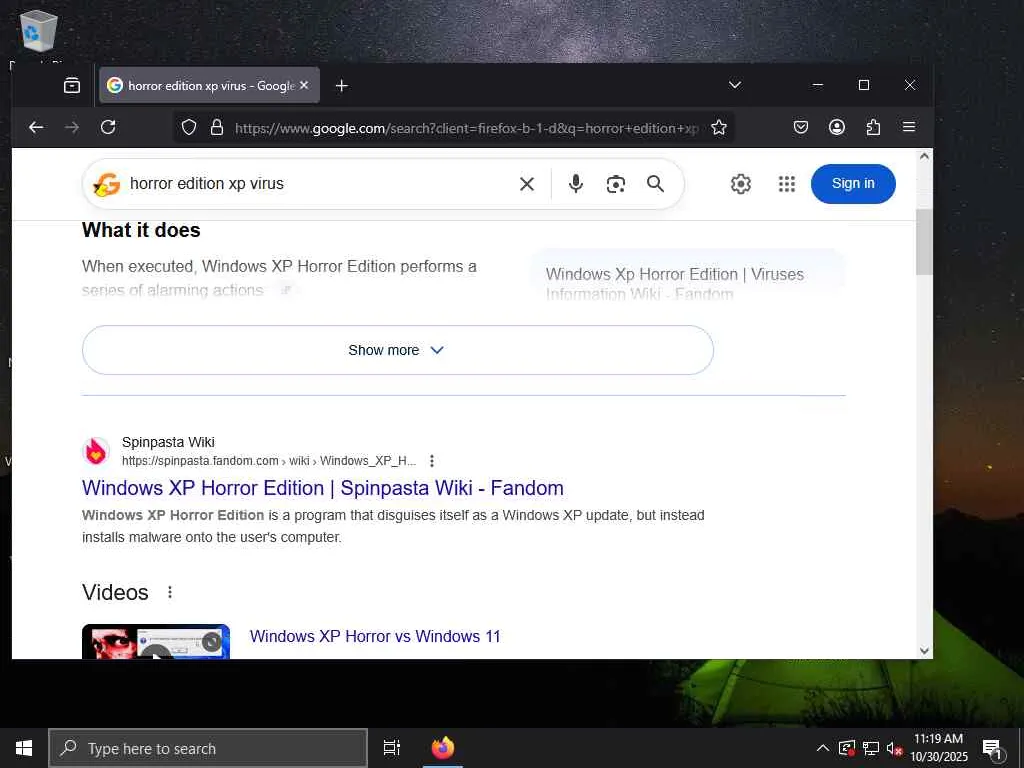This screenshot has height=768, width=1024.
Task: Click the Spinpasta Wiki favicon
Action: 96,451
